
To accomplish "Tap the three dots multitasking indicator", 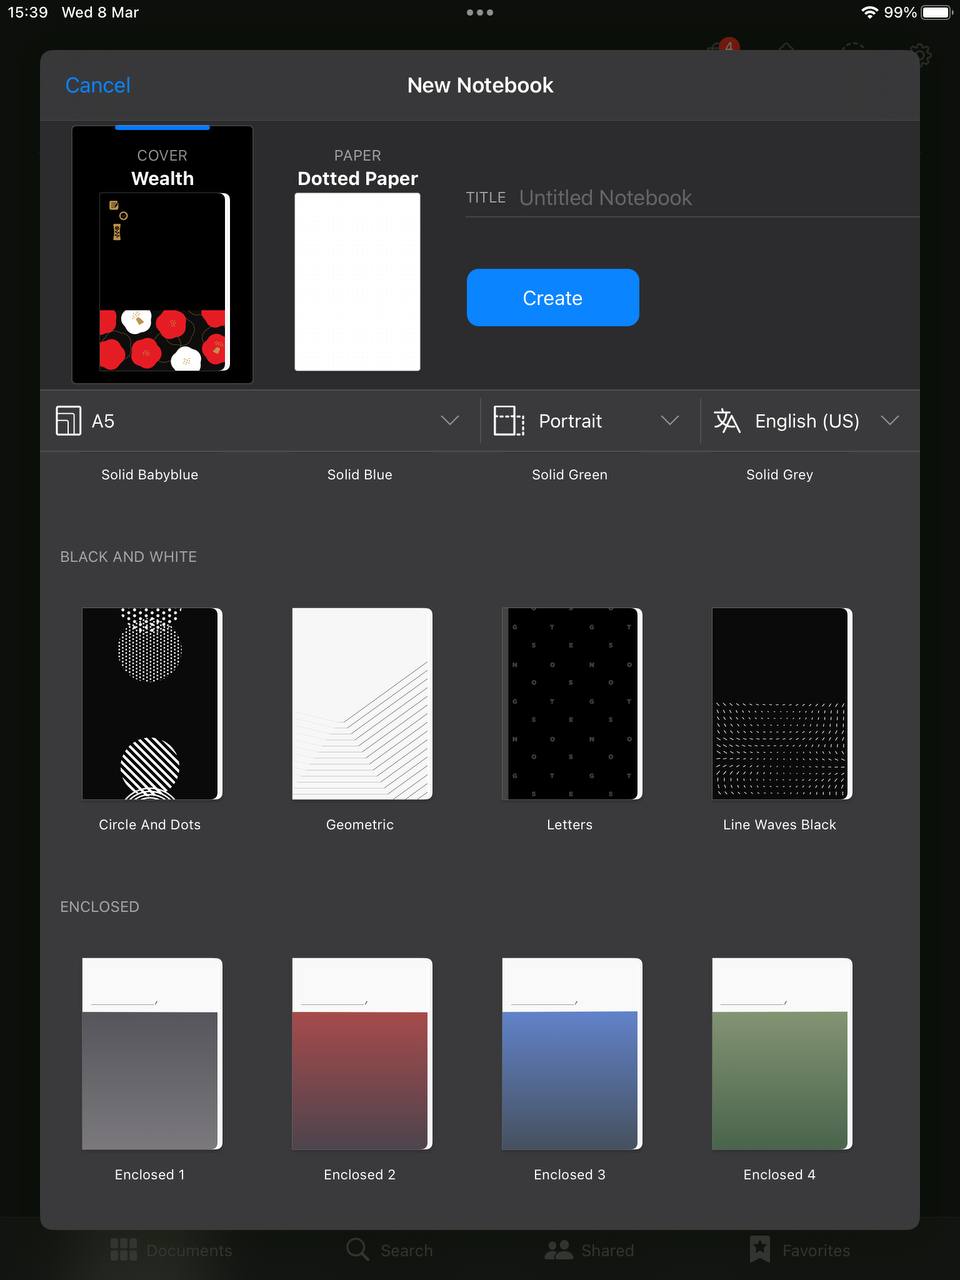I will click(x=480, y=13).
